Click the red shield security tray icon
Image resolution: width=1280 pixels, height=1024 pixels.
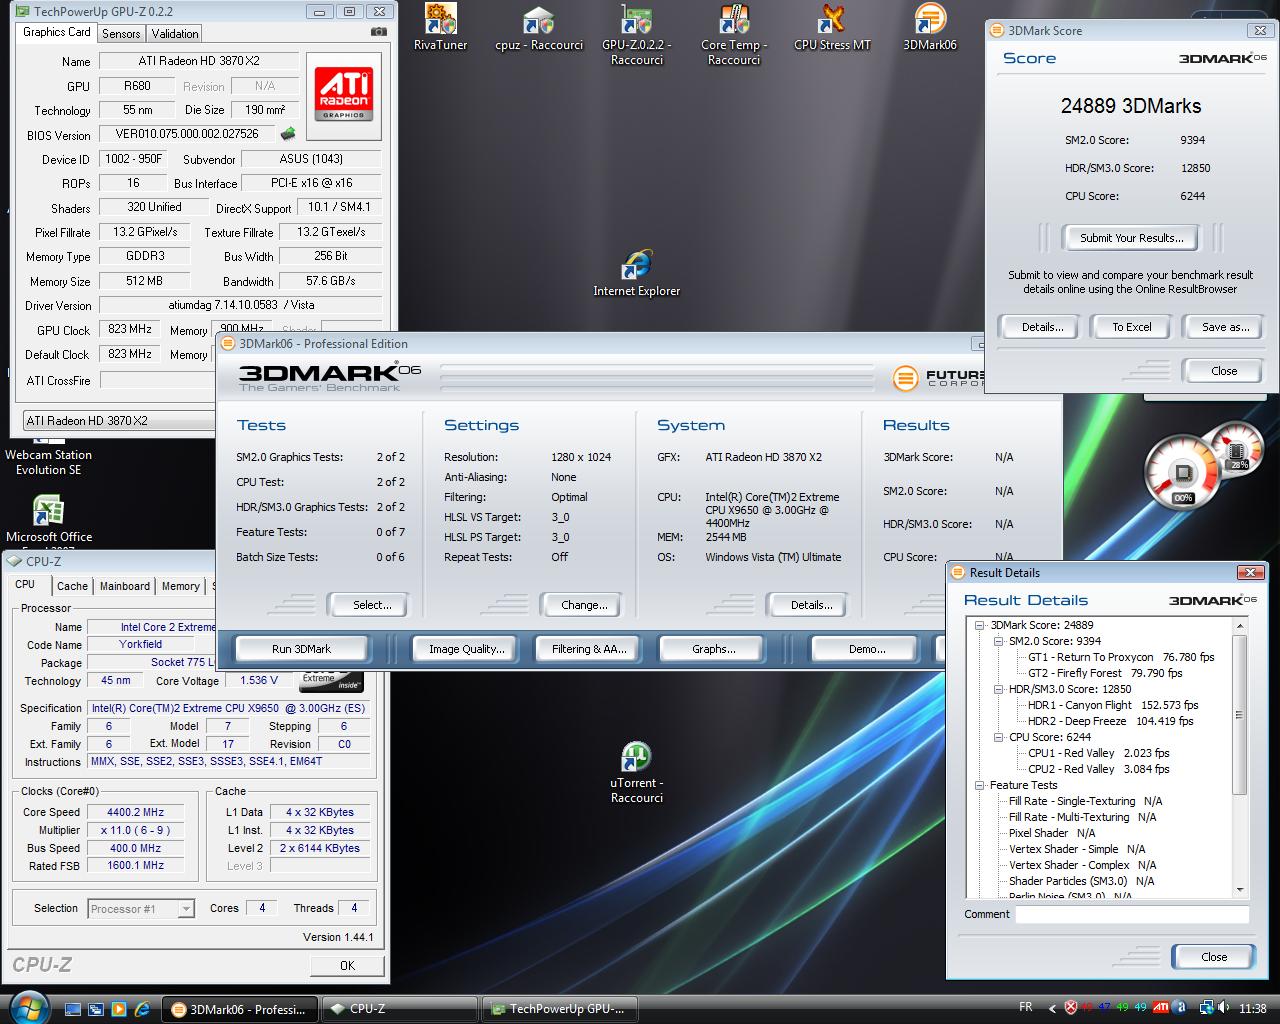1071,1008
